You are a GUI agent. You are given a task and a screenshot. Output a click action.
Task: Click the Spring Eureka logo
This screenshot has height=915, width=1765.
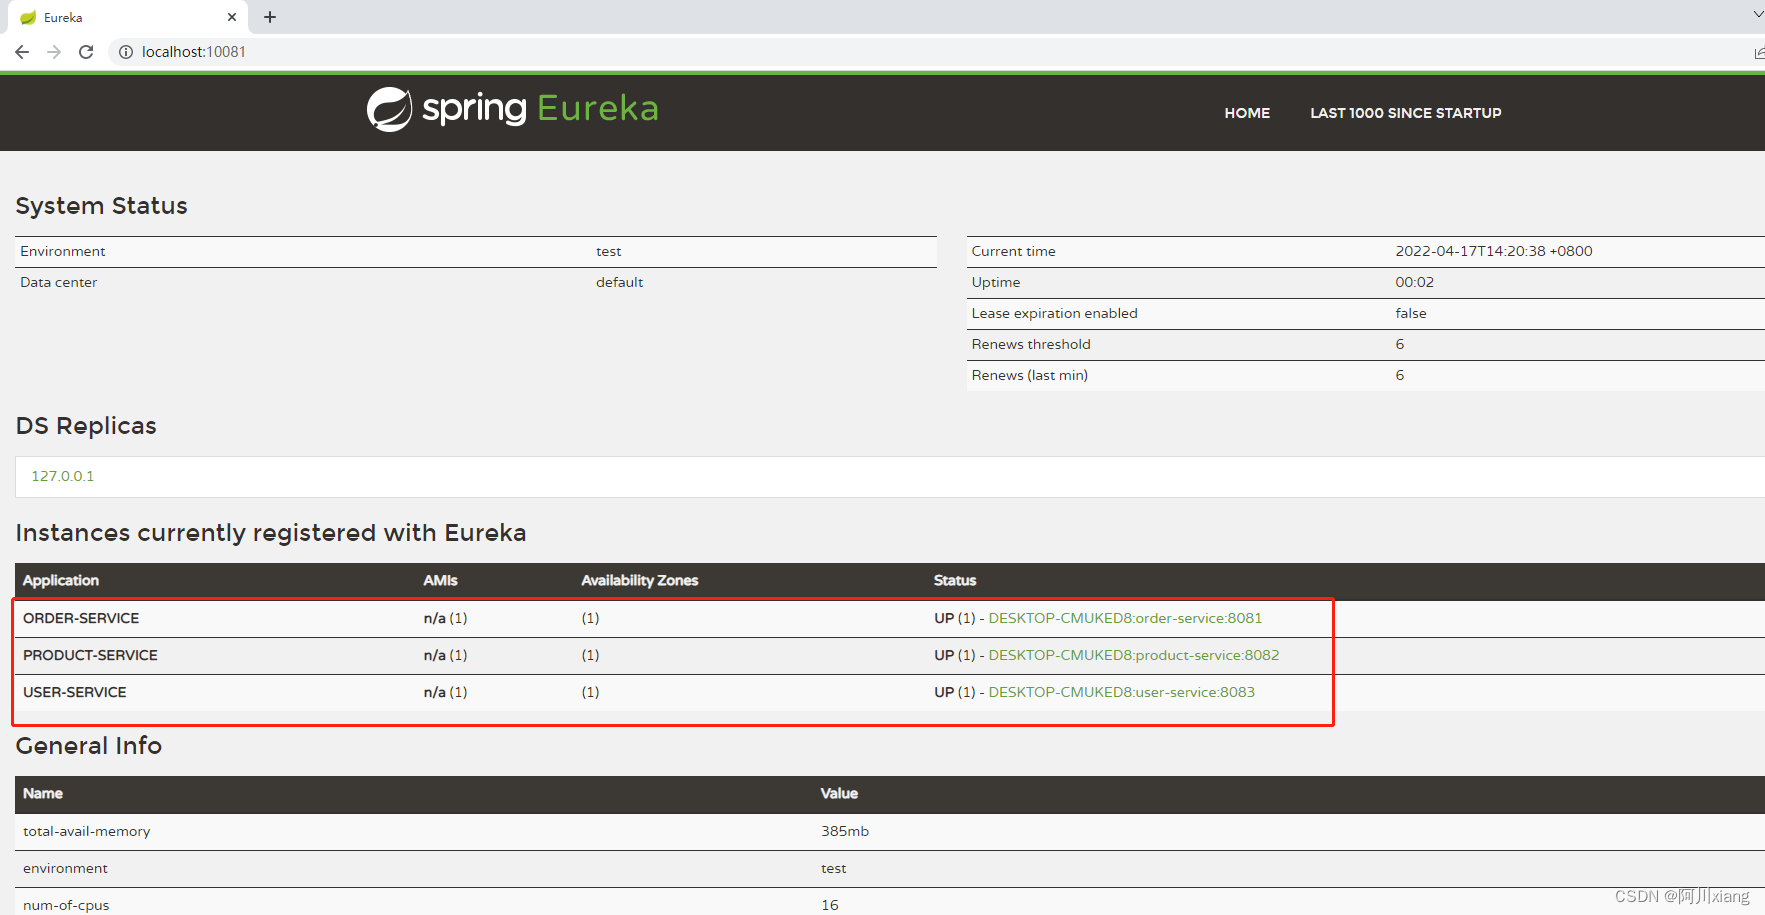pyautogui.click(x=512, y=109)
